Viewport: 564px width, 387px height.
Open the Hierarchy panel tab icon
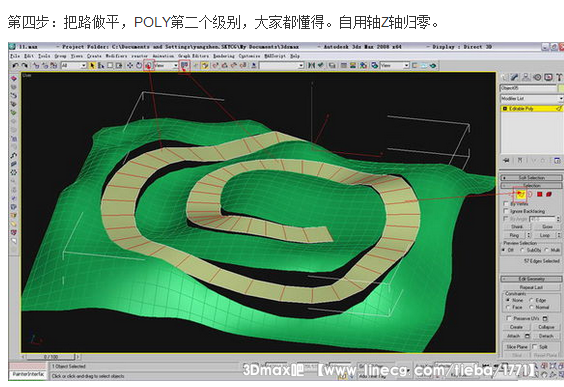click(526, 77)
